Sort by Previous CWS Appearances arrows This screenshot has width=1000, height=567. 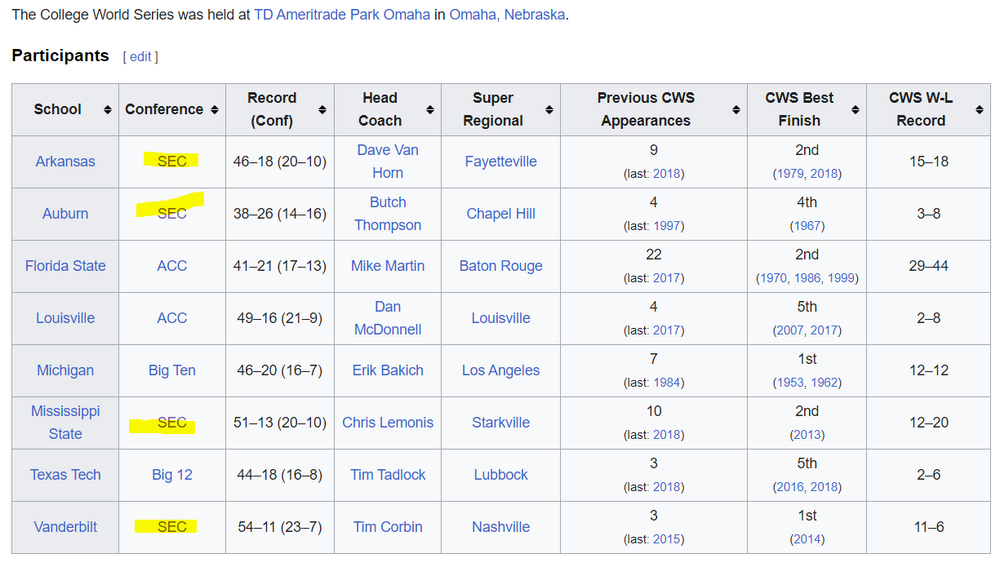736,109
